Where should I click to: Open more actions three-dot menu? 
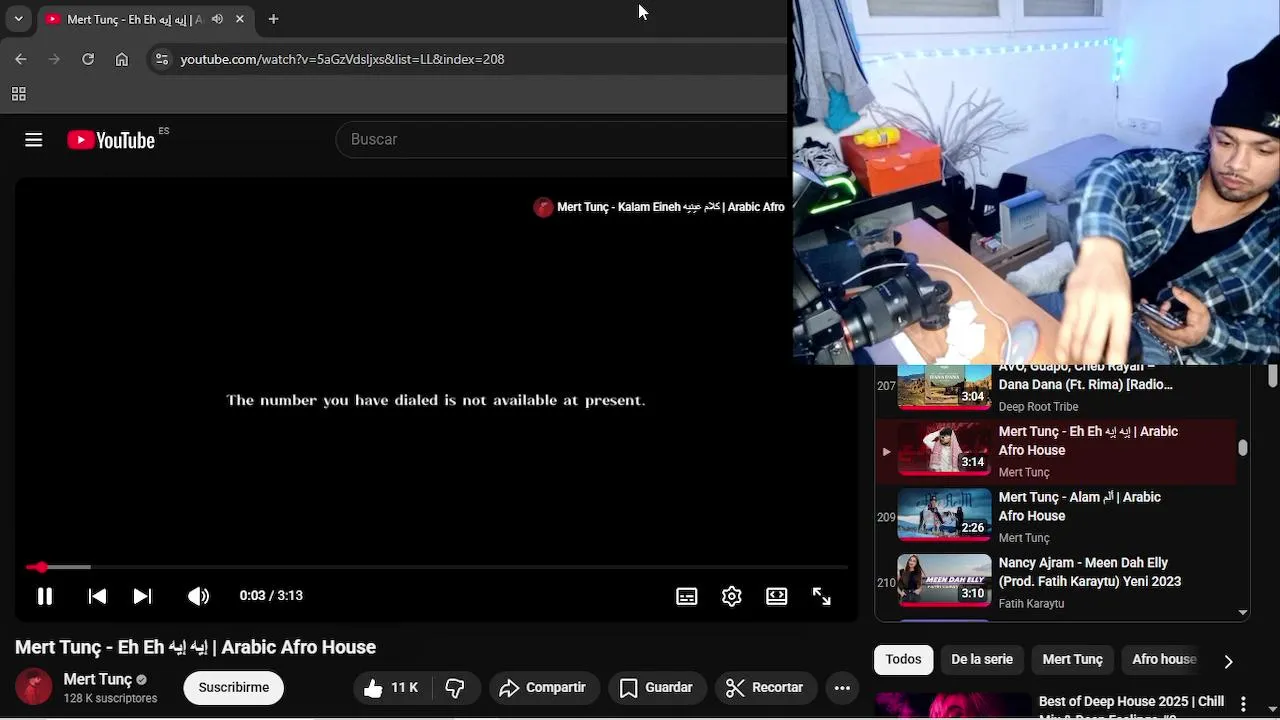(x=842, y=688)
